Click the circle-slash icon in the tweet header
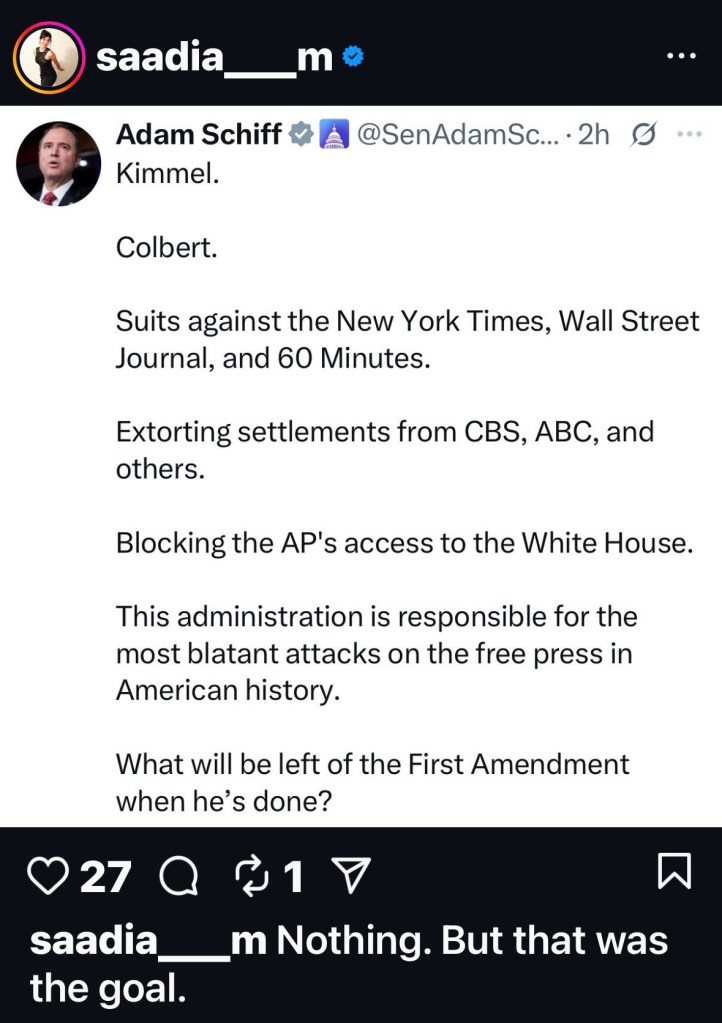The image size is (722, 1023). coord(644,134)
